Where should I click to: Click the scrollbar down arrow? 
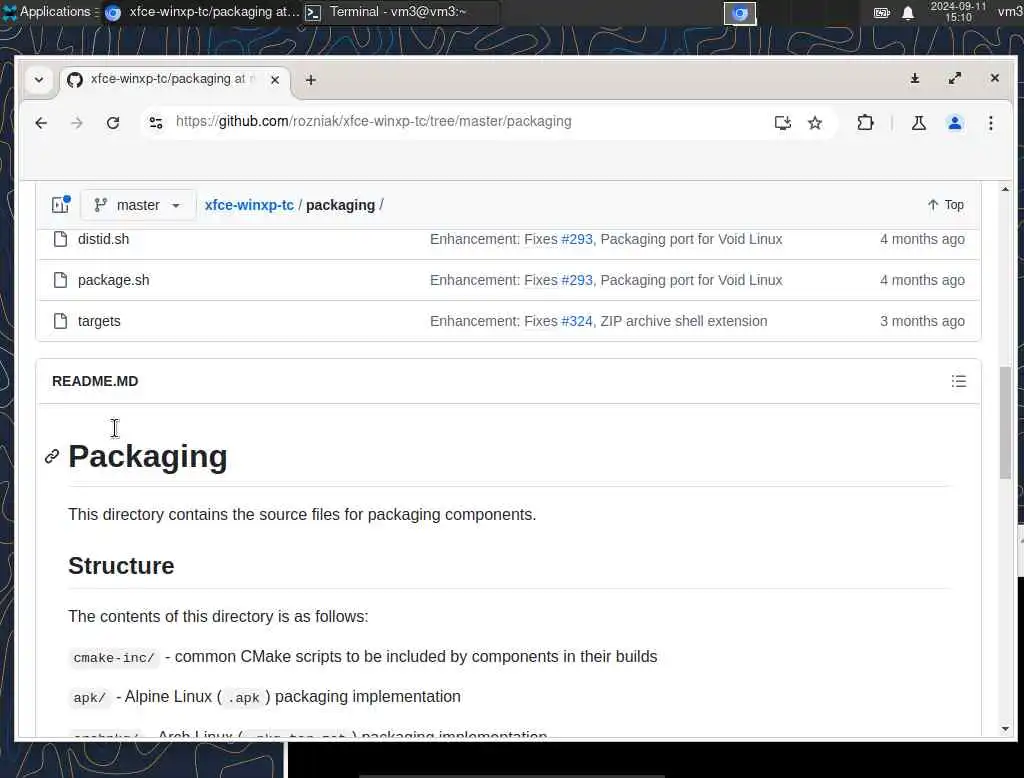pyautogui.click(x=1005, y=729)
